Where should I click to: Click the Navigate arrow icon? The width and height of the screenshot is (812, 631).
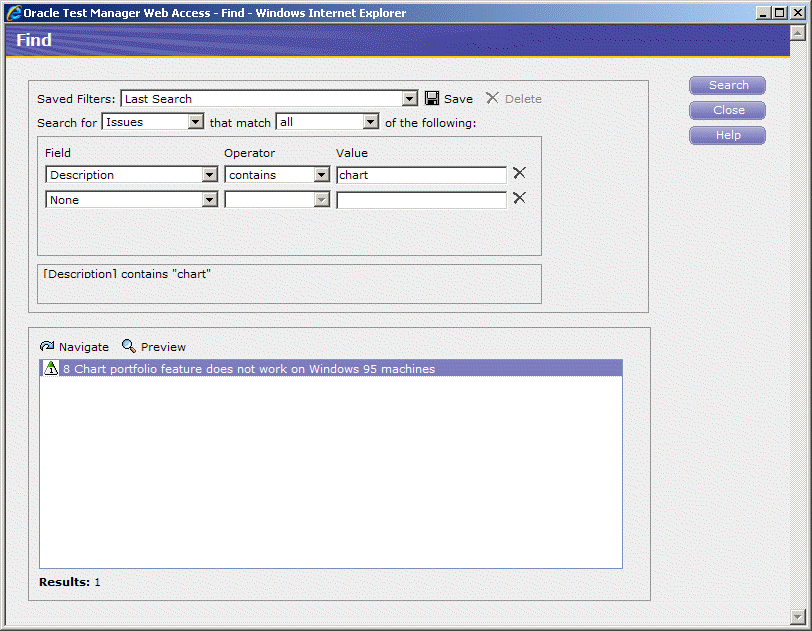coord(47,346)
